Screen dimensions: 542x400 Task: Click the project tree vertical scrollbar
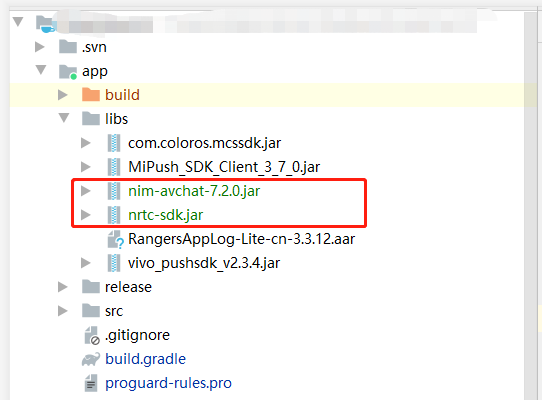[x=530, y=206]
